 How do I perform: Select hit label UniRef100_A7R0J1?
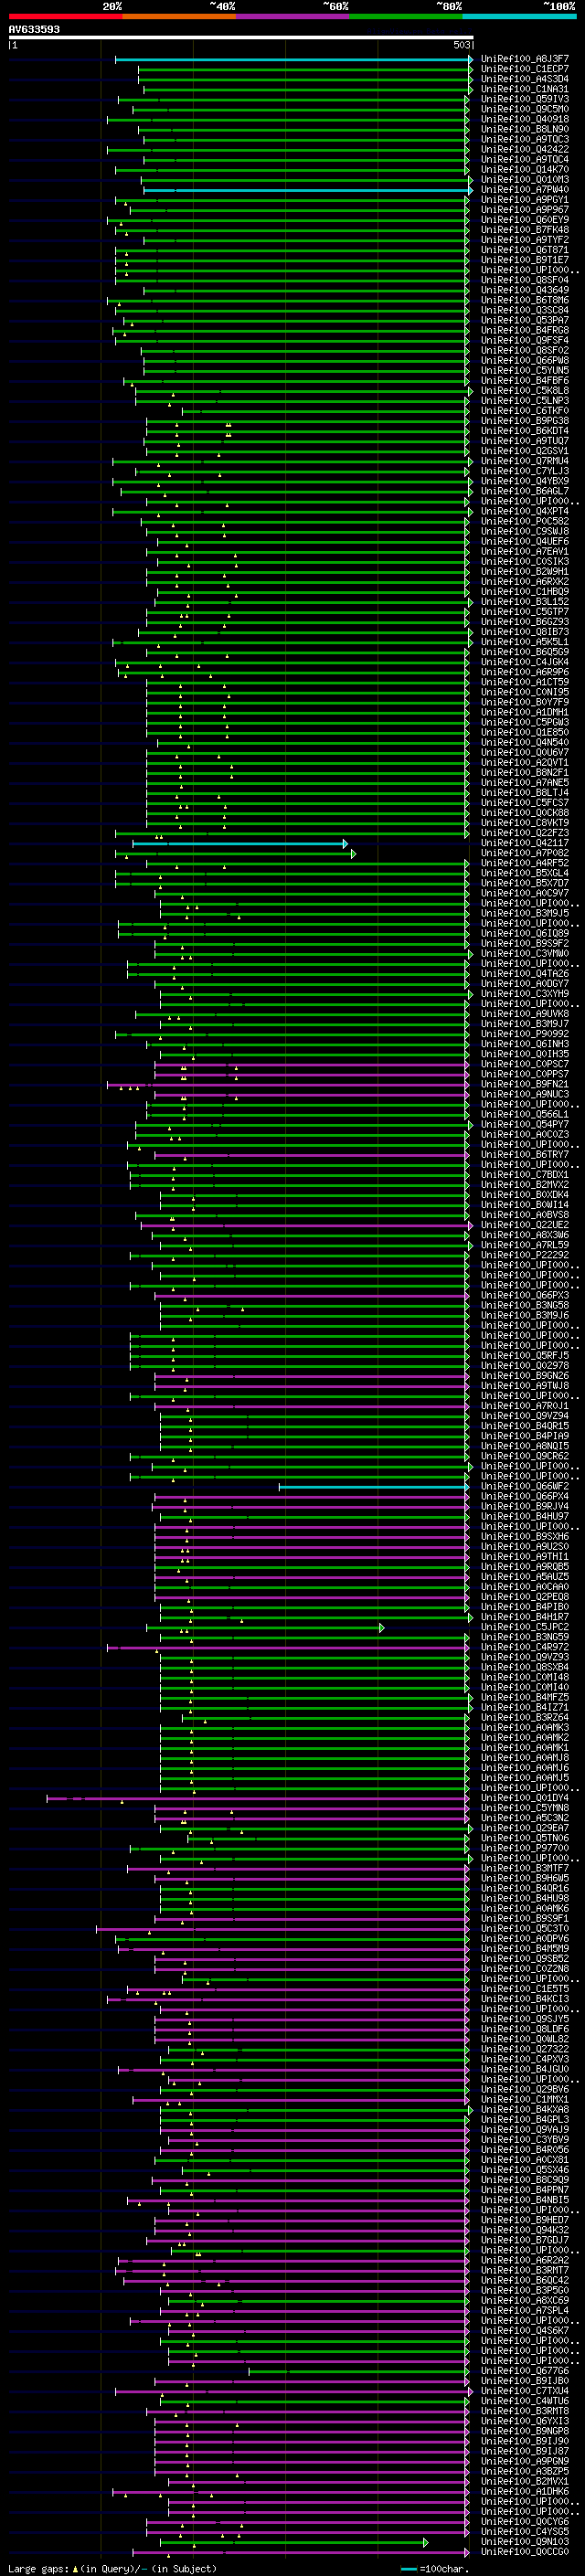(525, 1406)
